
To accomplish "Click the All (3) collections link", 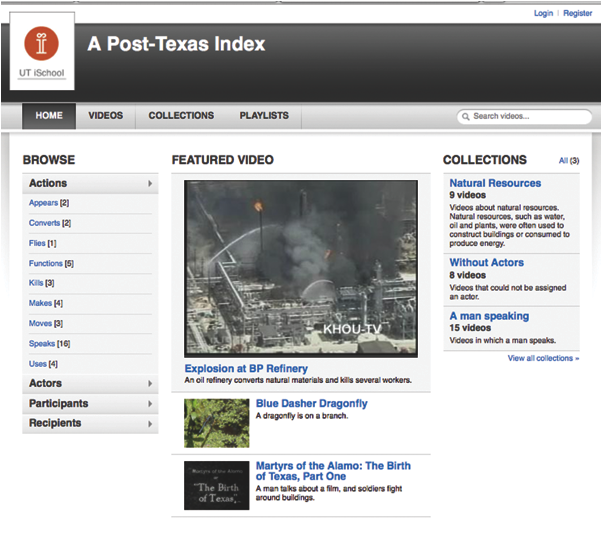I will [569, 161].
